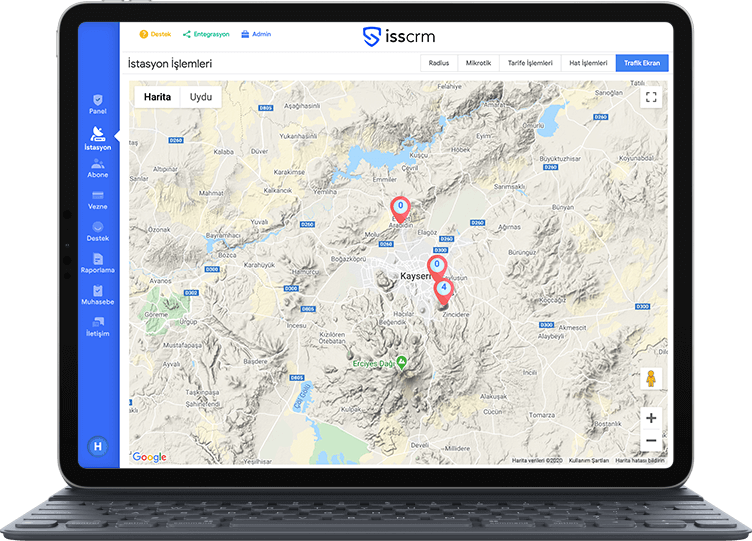Click the Develi label on map

(x=420, y=445)
